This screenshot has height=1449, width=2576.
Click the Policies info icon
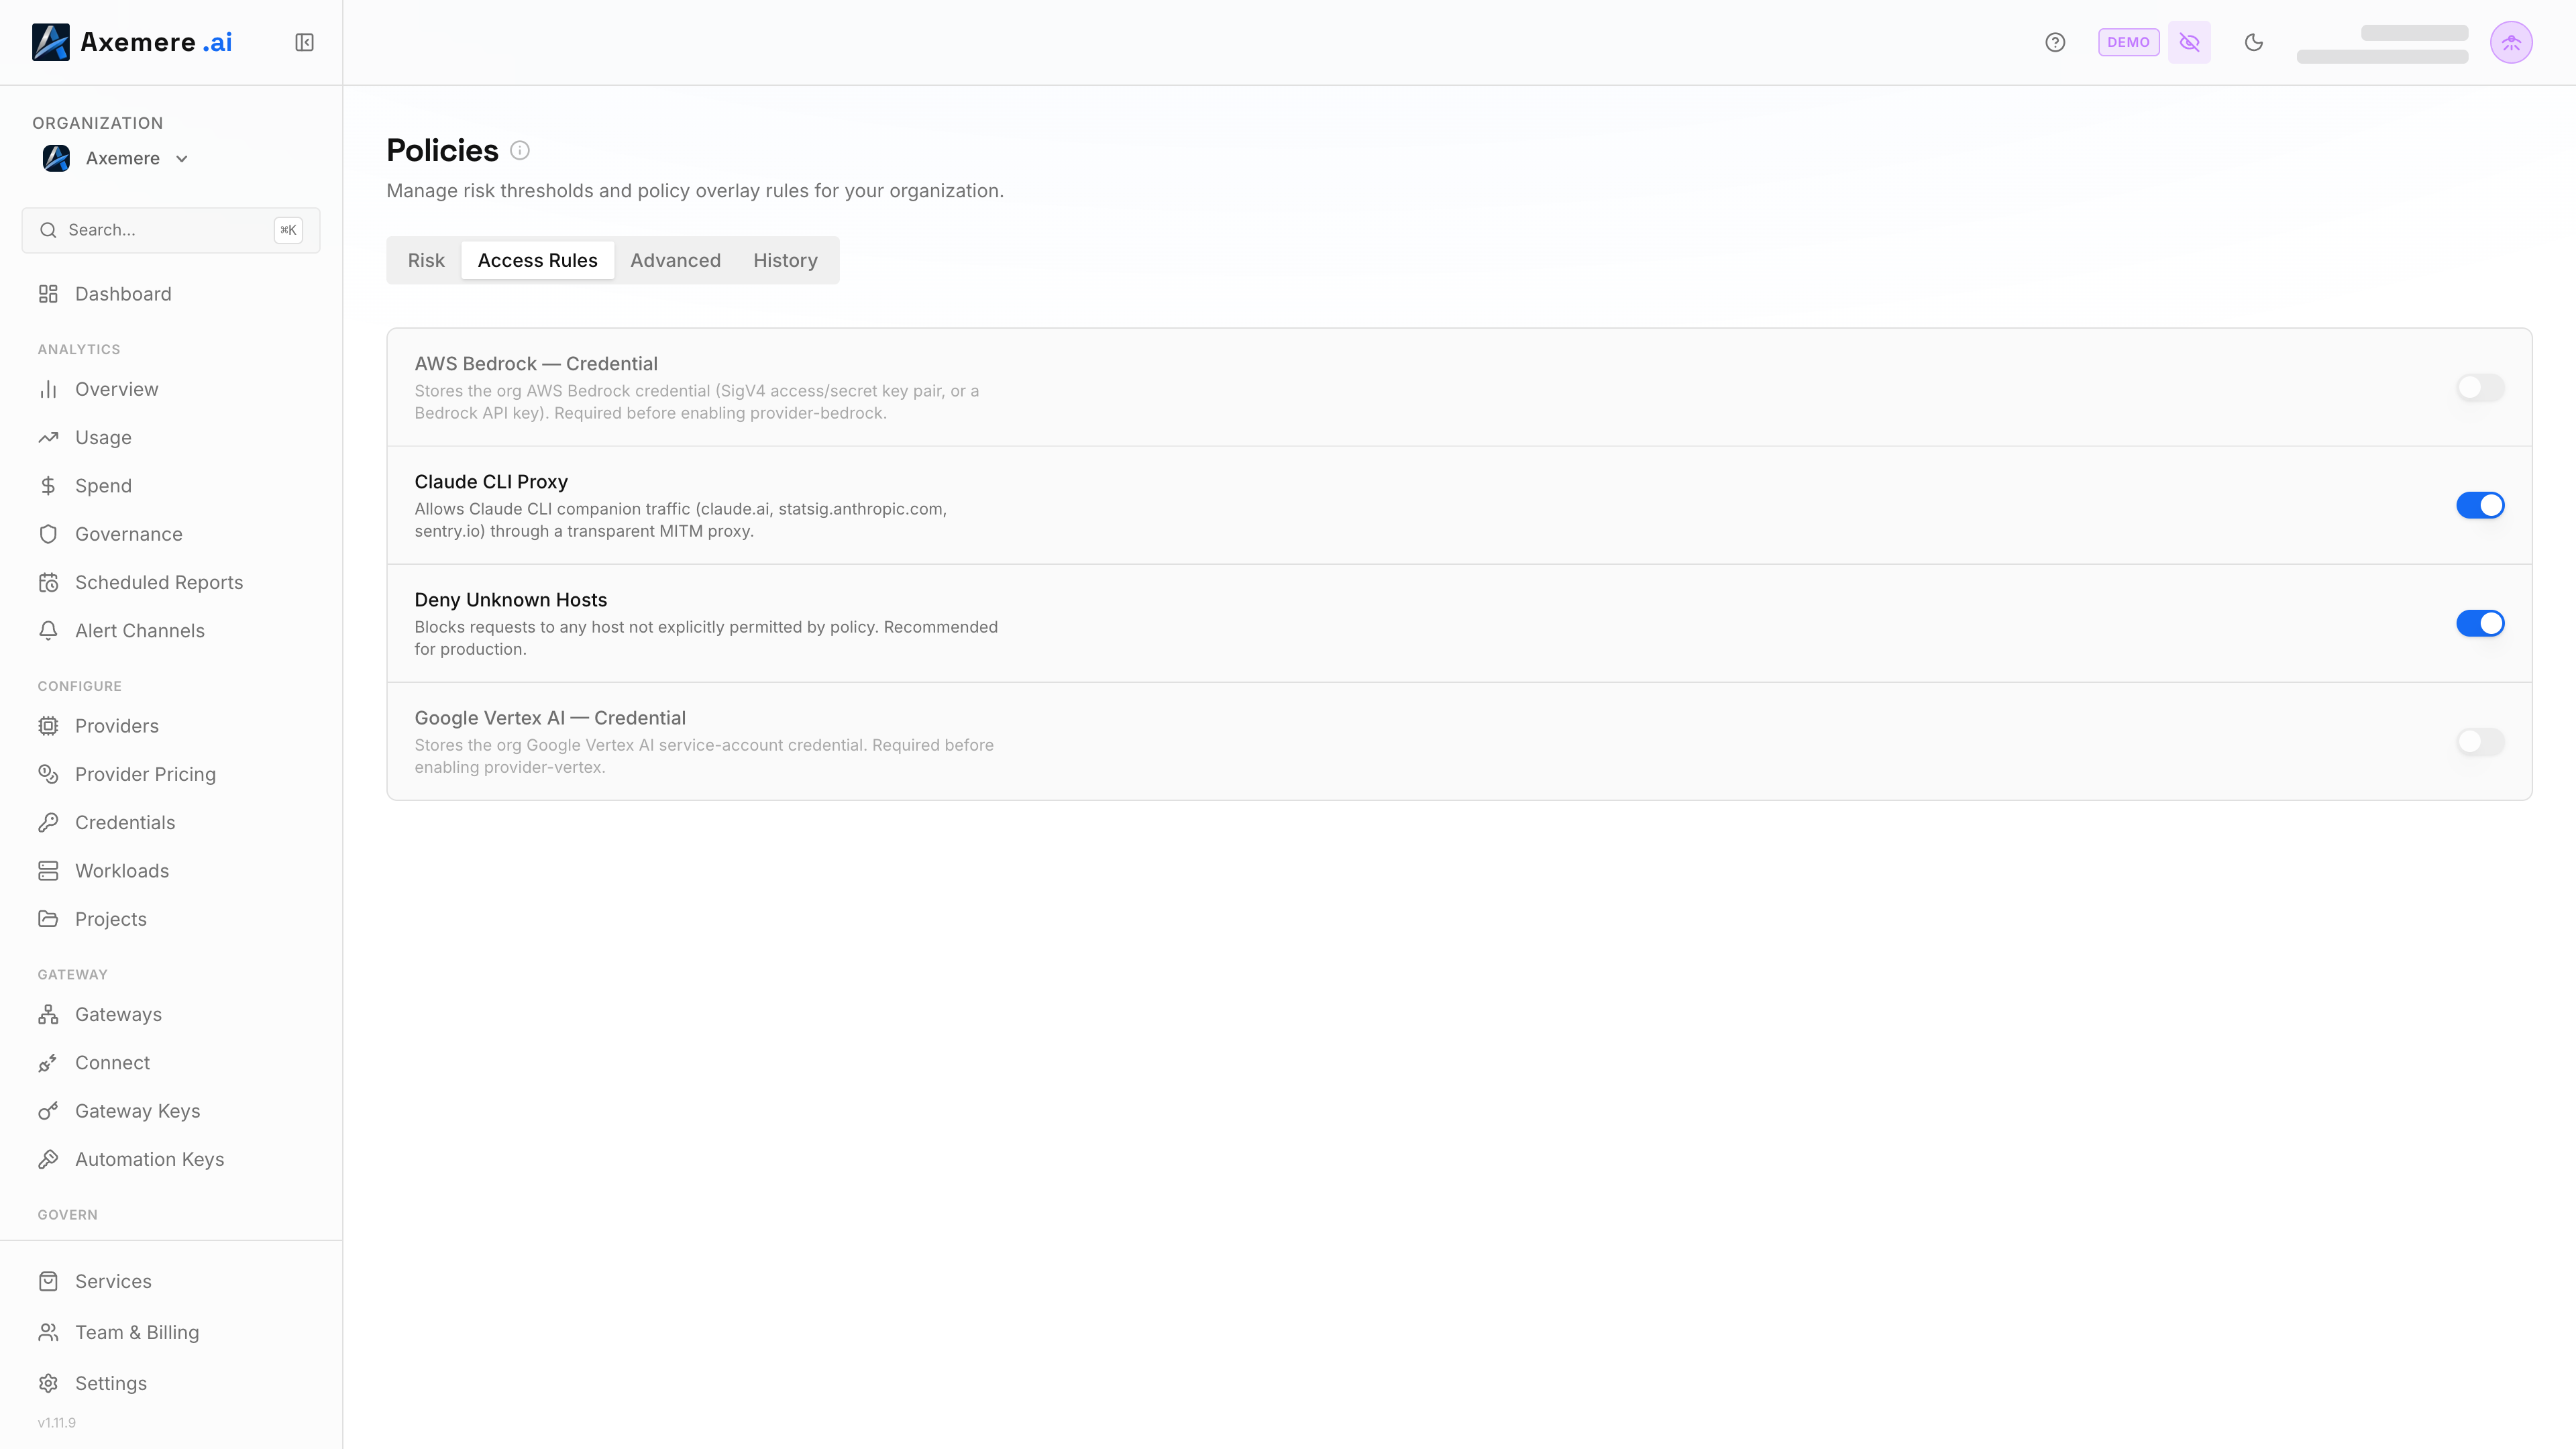520,150
